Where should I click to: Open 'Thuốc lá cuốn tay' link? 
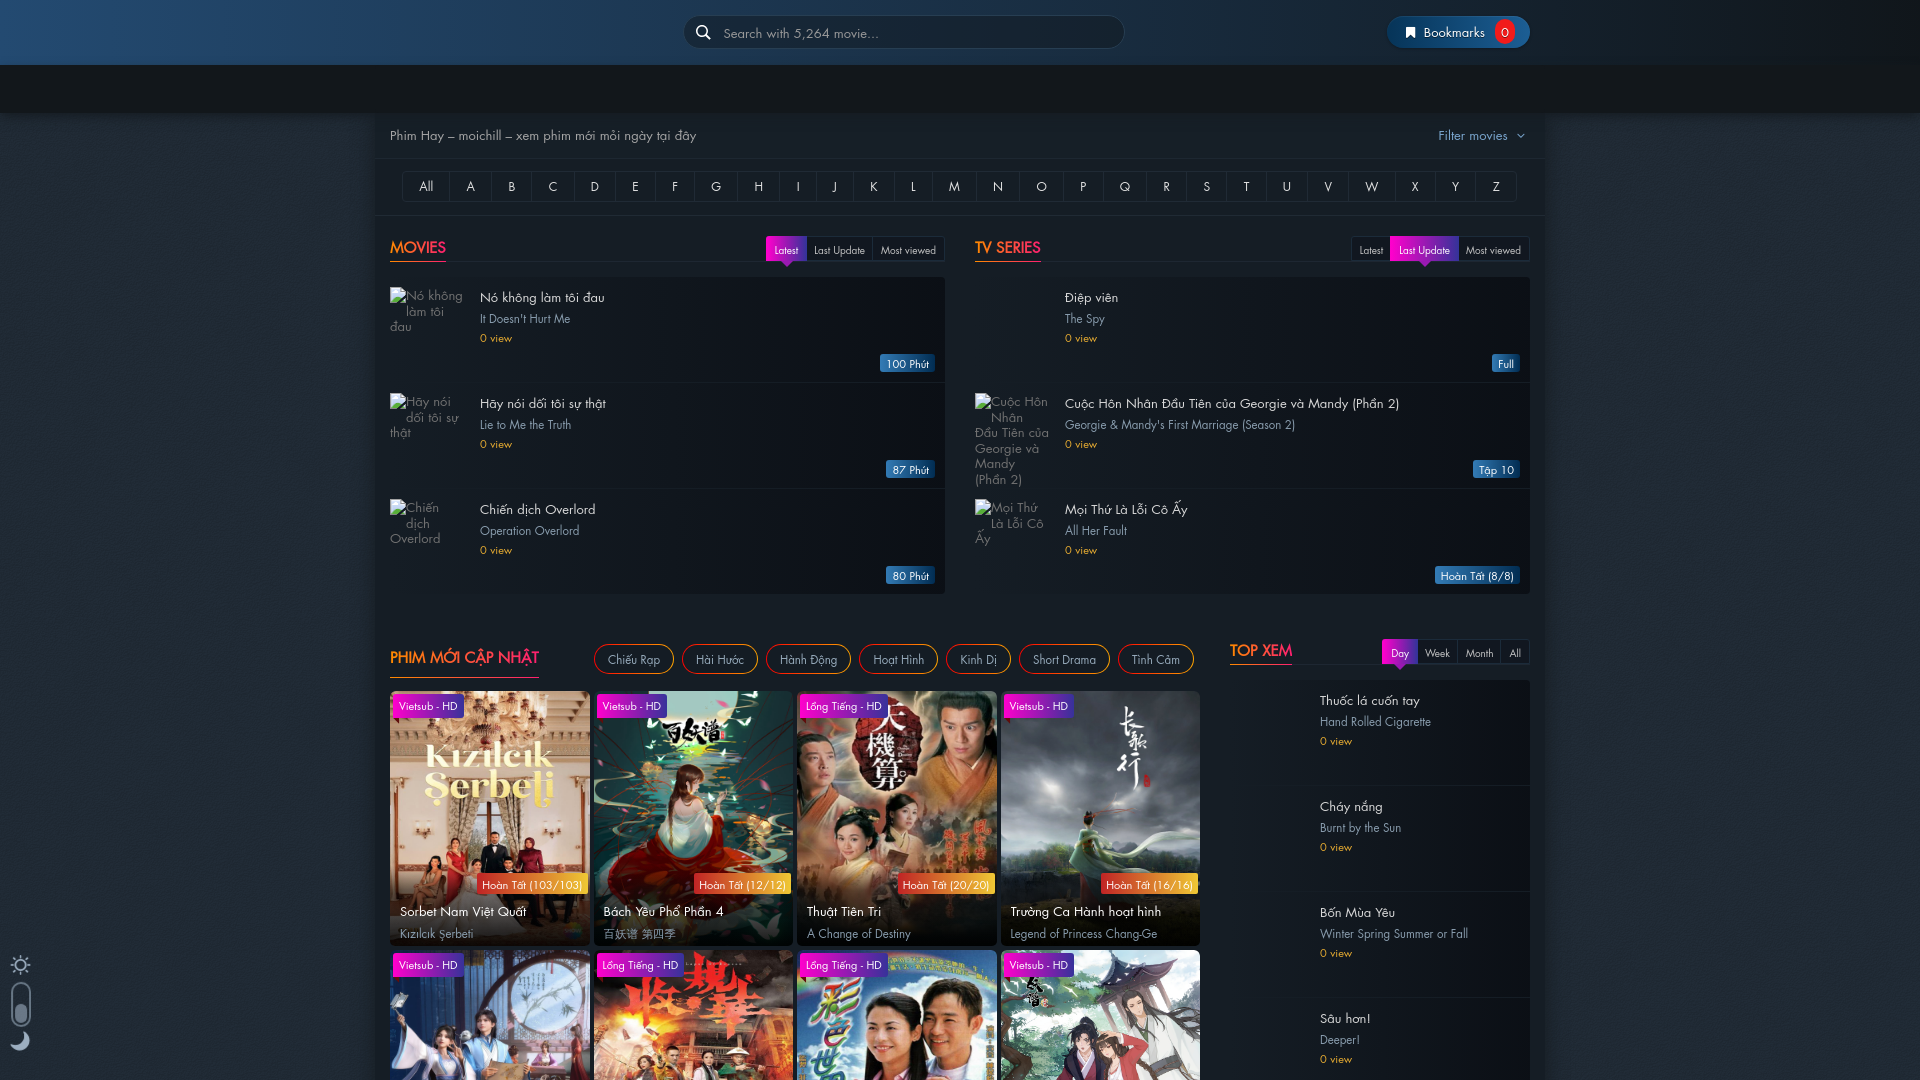[1369, 701]
